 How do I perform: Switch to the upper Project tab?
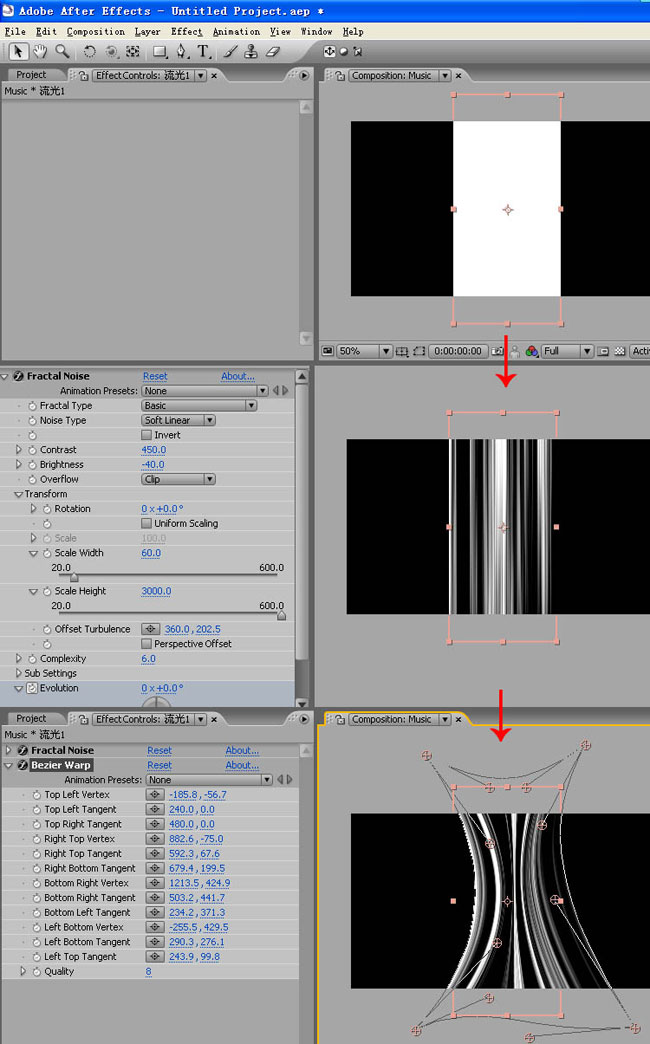click(x=31, y=75)
